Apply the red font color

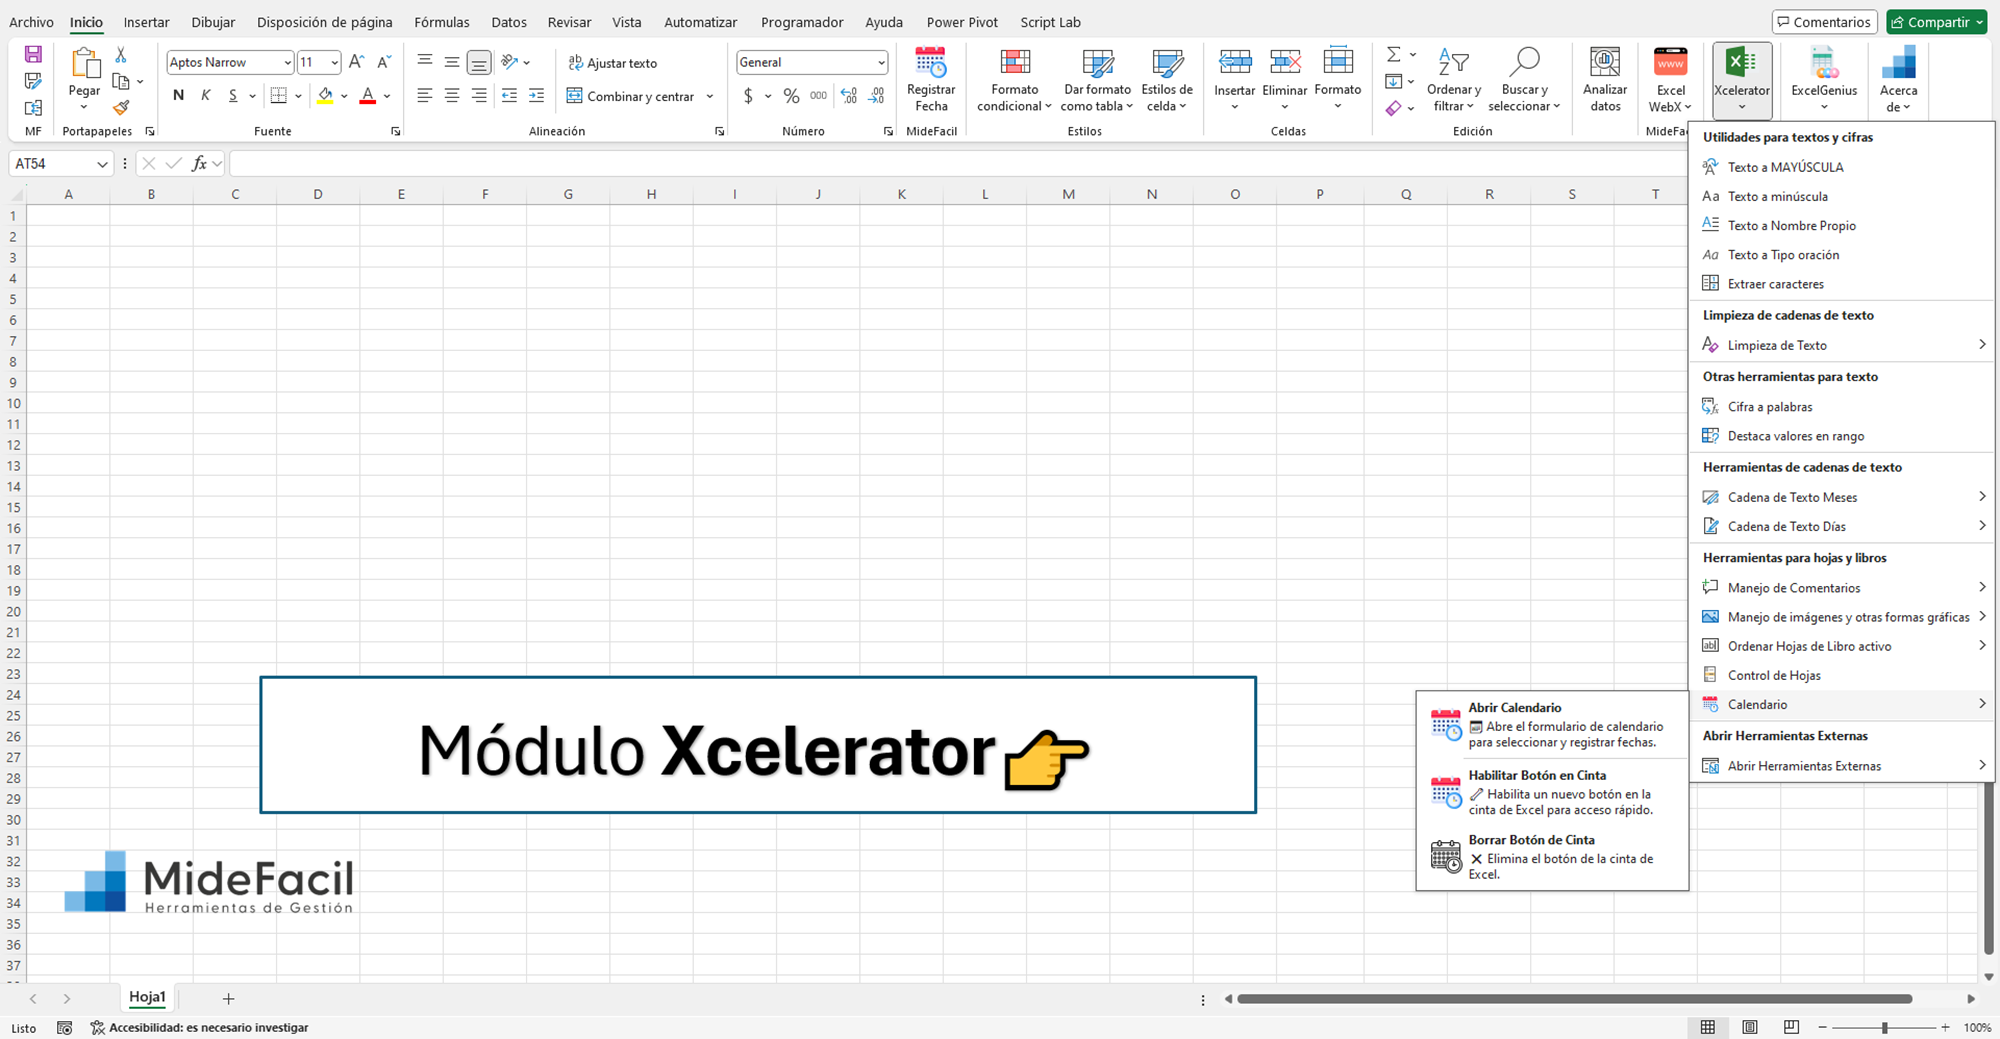[x=367, y=96]
